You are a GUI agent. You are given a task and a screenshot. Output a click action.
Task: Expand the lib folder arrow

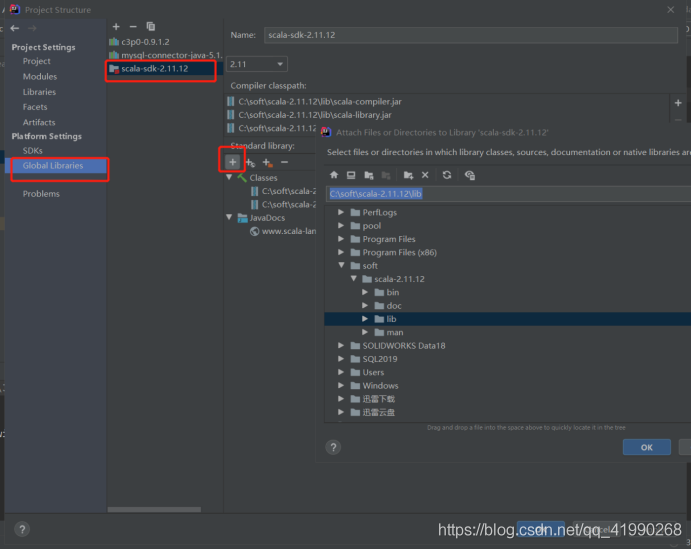(x=365, y=319)
